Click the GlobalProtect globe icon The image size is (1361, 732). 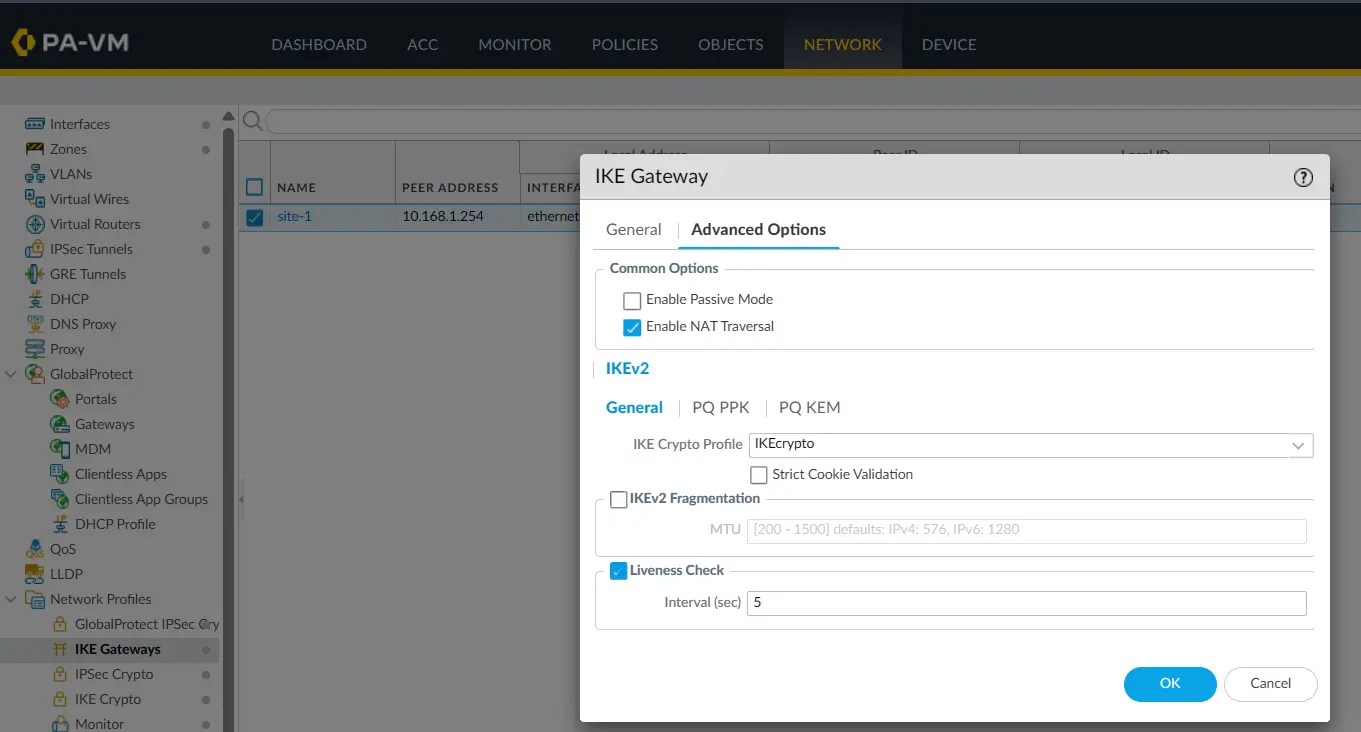pos(35,374)
